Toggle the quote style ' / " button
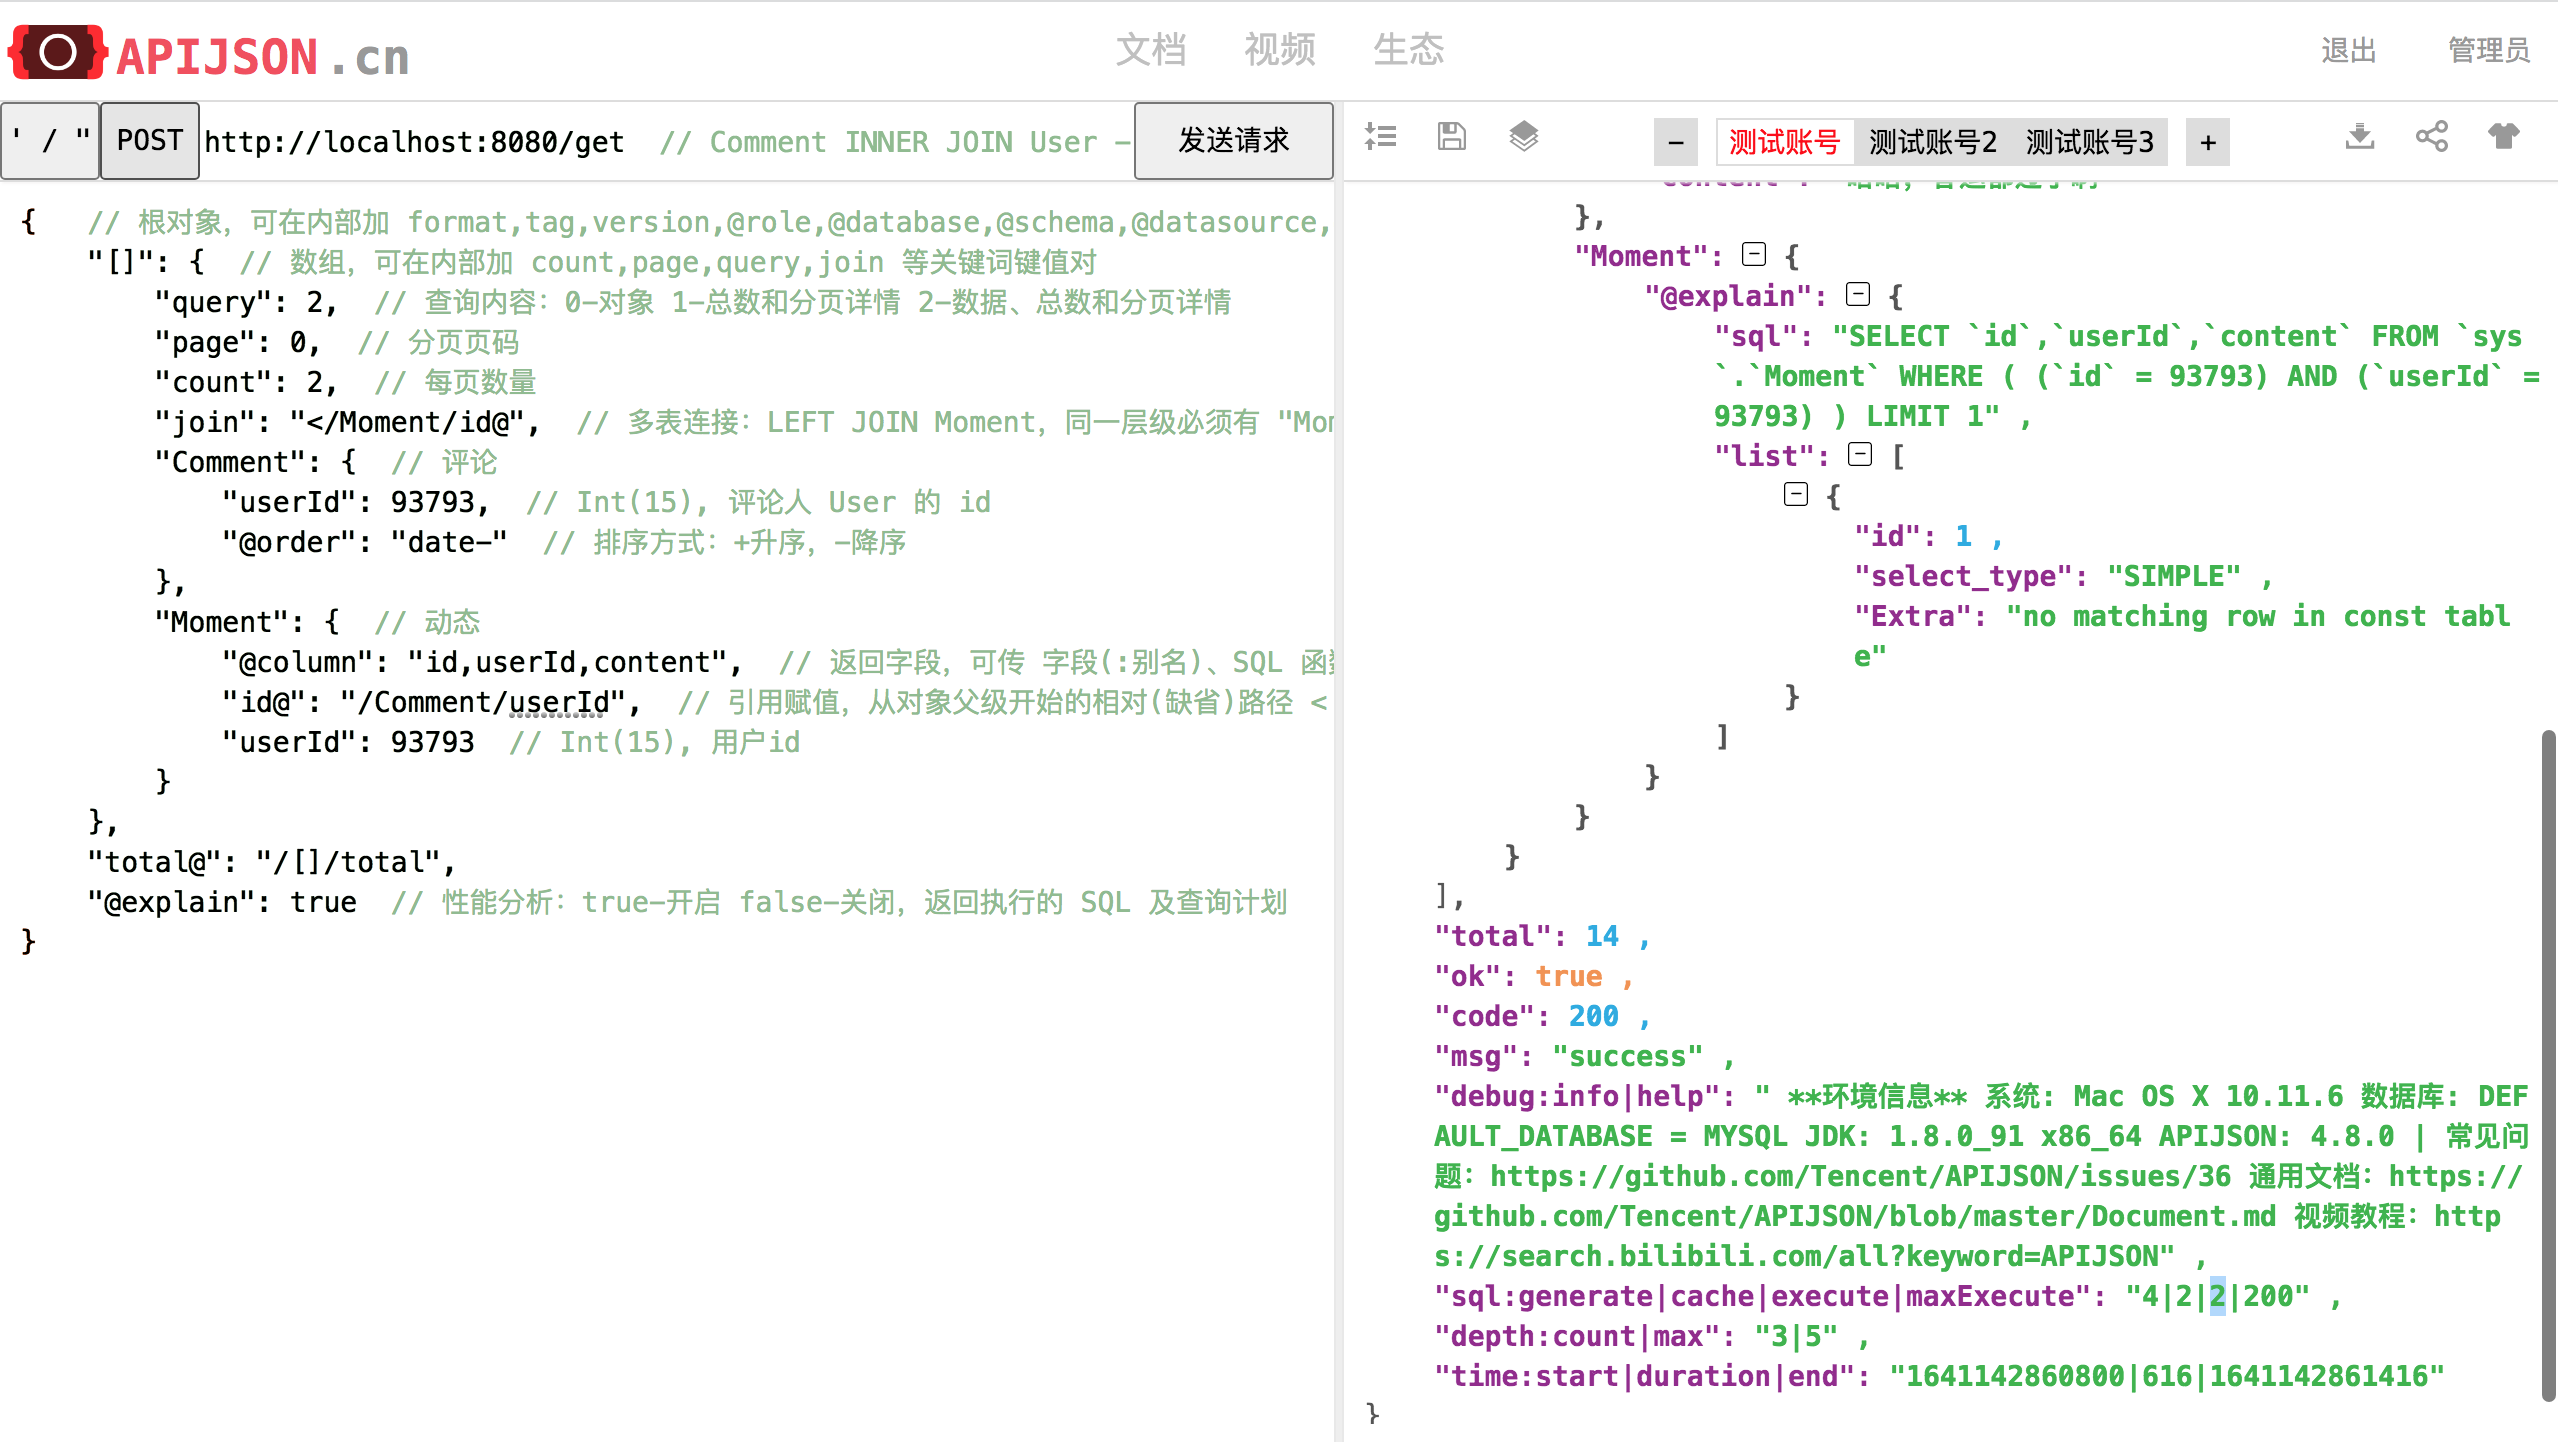This screenshot has width=2558, height=1442. click(50, 141)
